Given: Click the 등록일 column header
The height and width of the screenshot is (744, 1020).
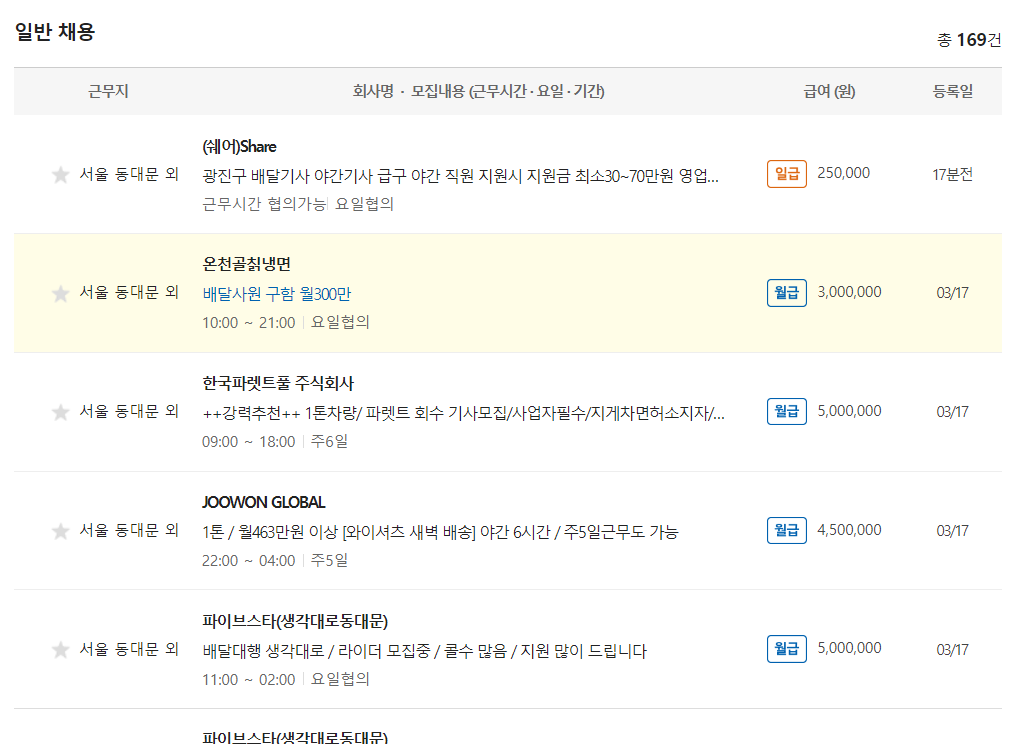Looking at the screenshot, I should pos(953,91).
